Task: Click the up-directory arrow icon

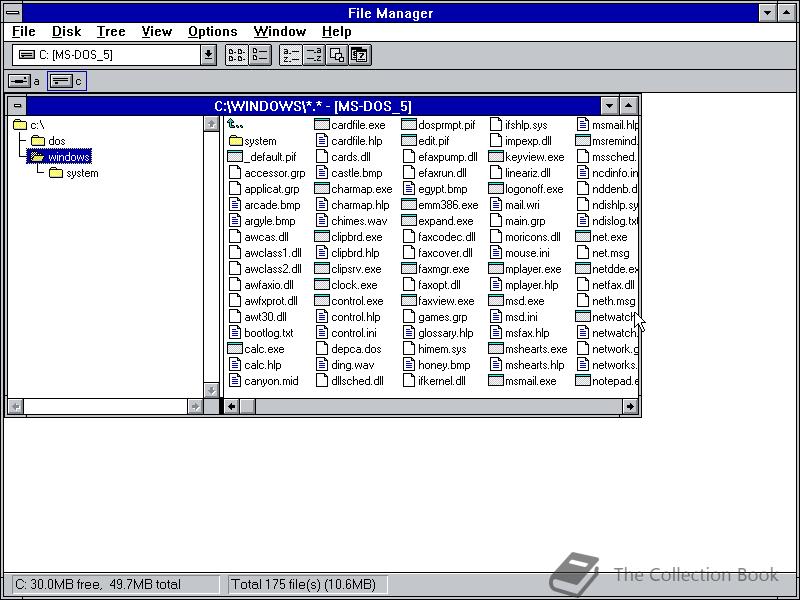Action: [x=235, y=124]
